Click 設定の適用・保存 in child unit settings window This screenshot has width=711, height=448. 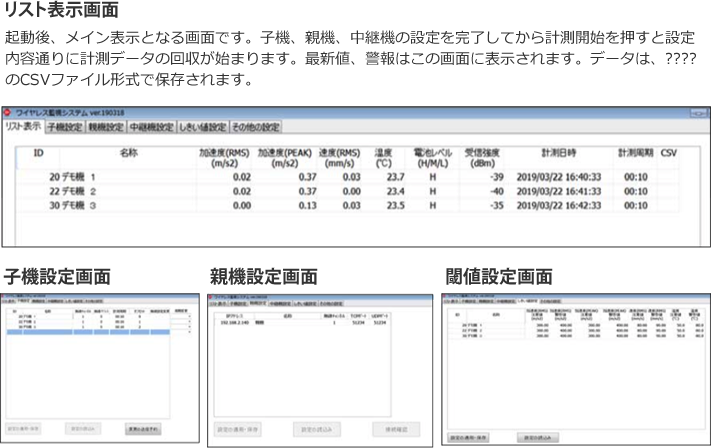tap(23, 429)
